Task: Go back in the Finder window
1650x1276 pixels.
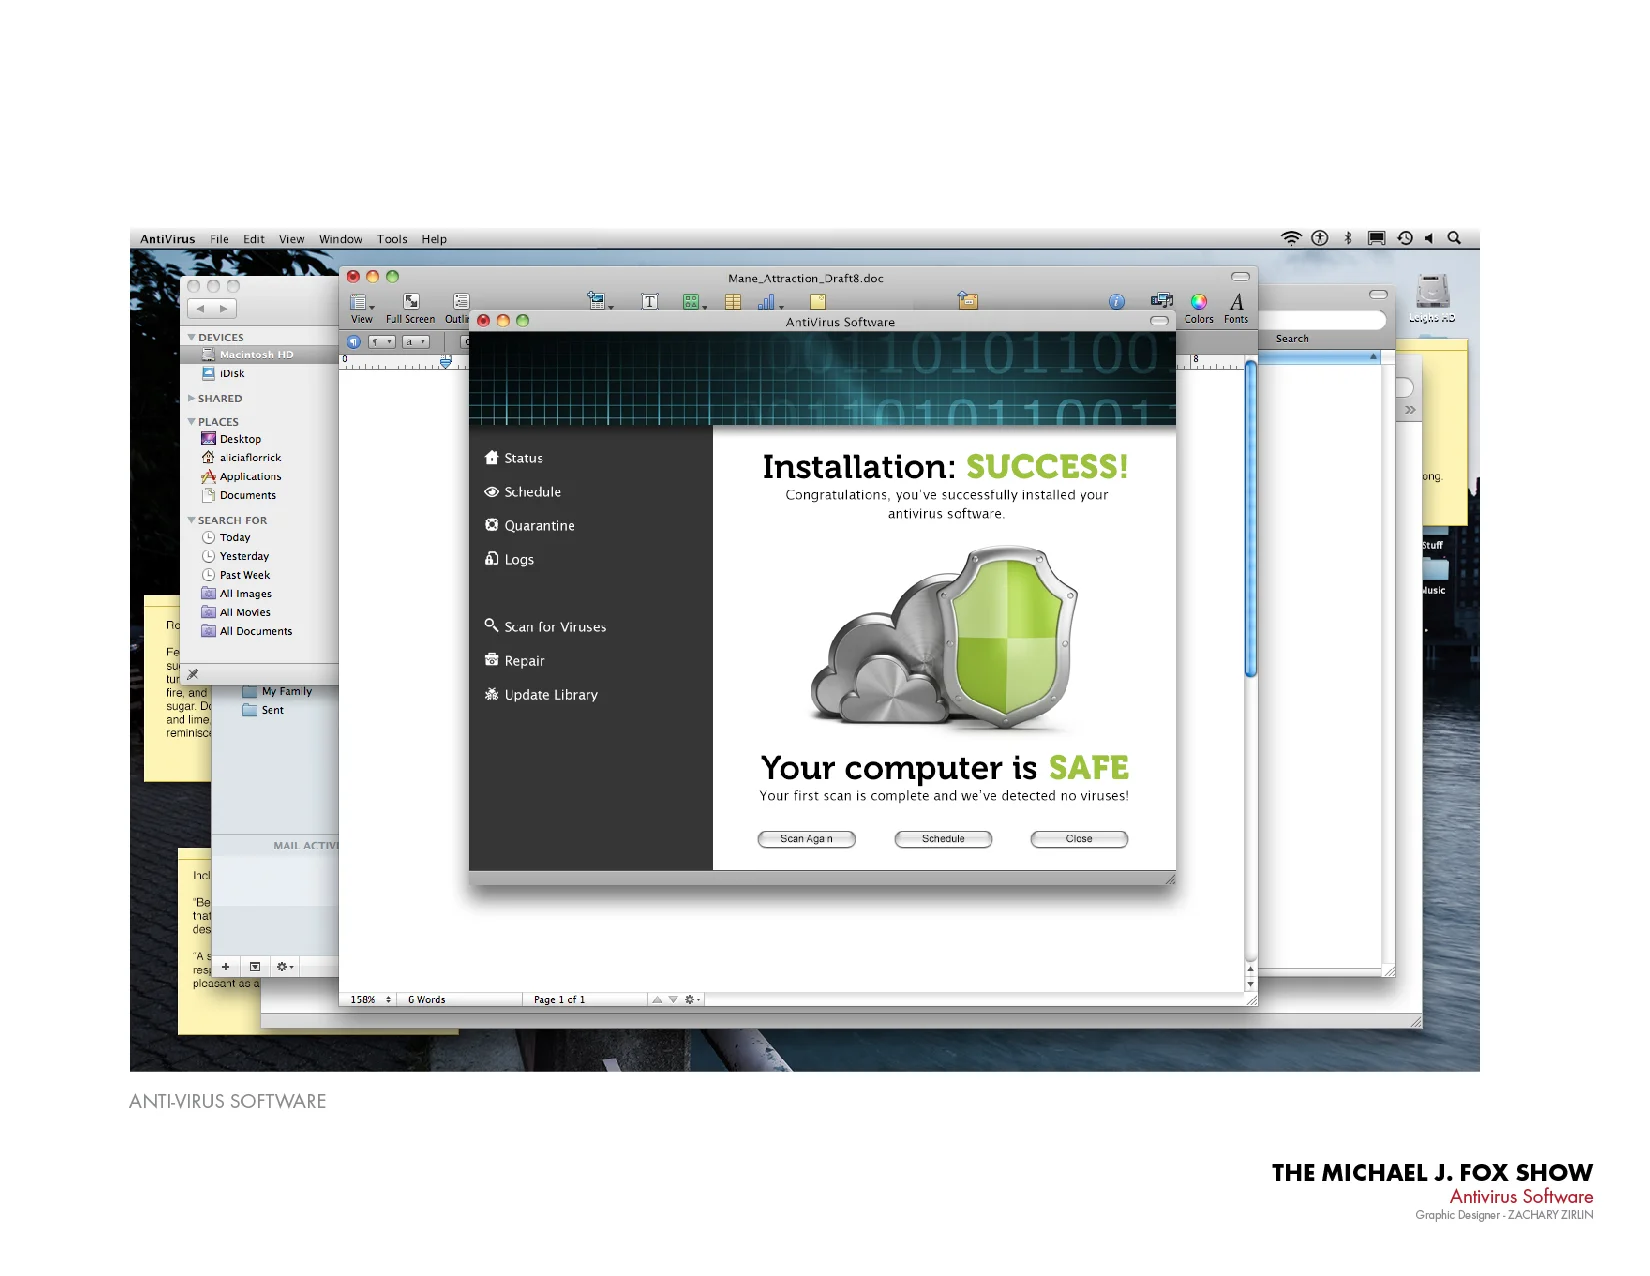Action: point(200,309)
